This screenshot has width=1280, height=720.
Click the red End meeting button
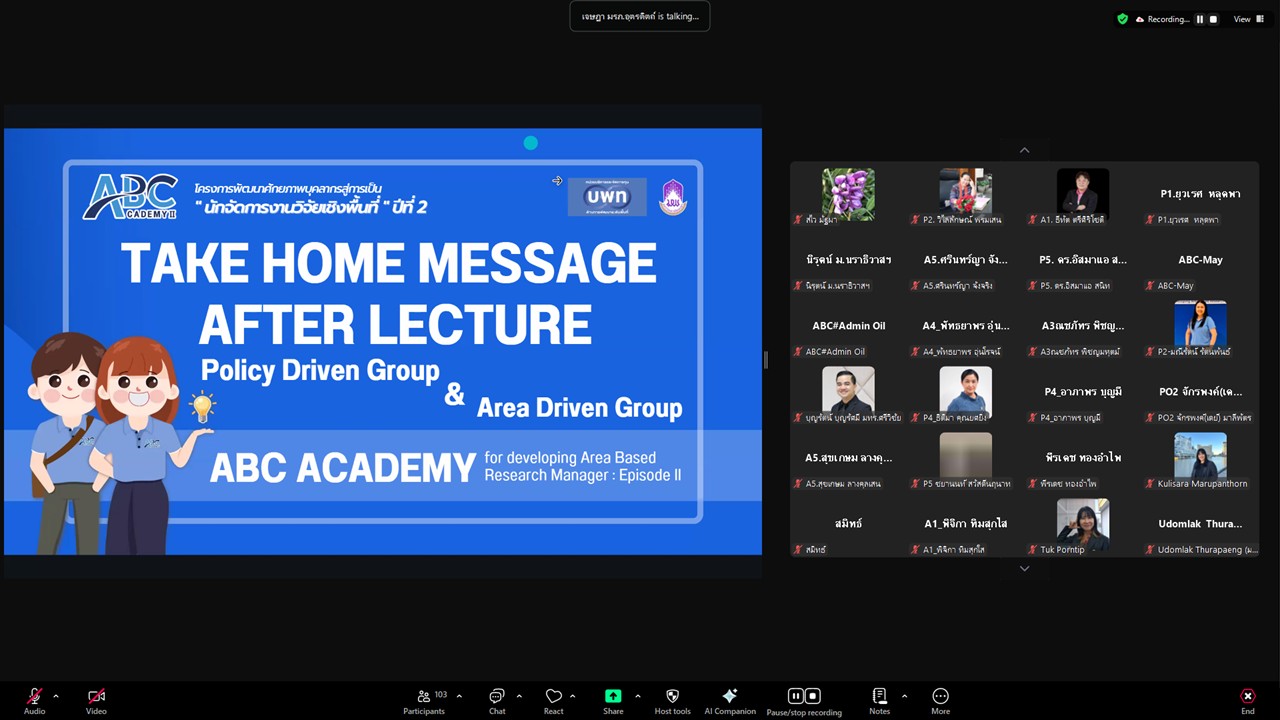(x=1247, y=701)
